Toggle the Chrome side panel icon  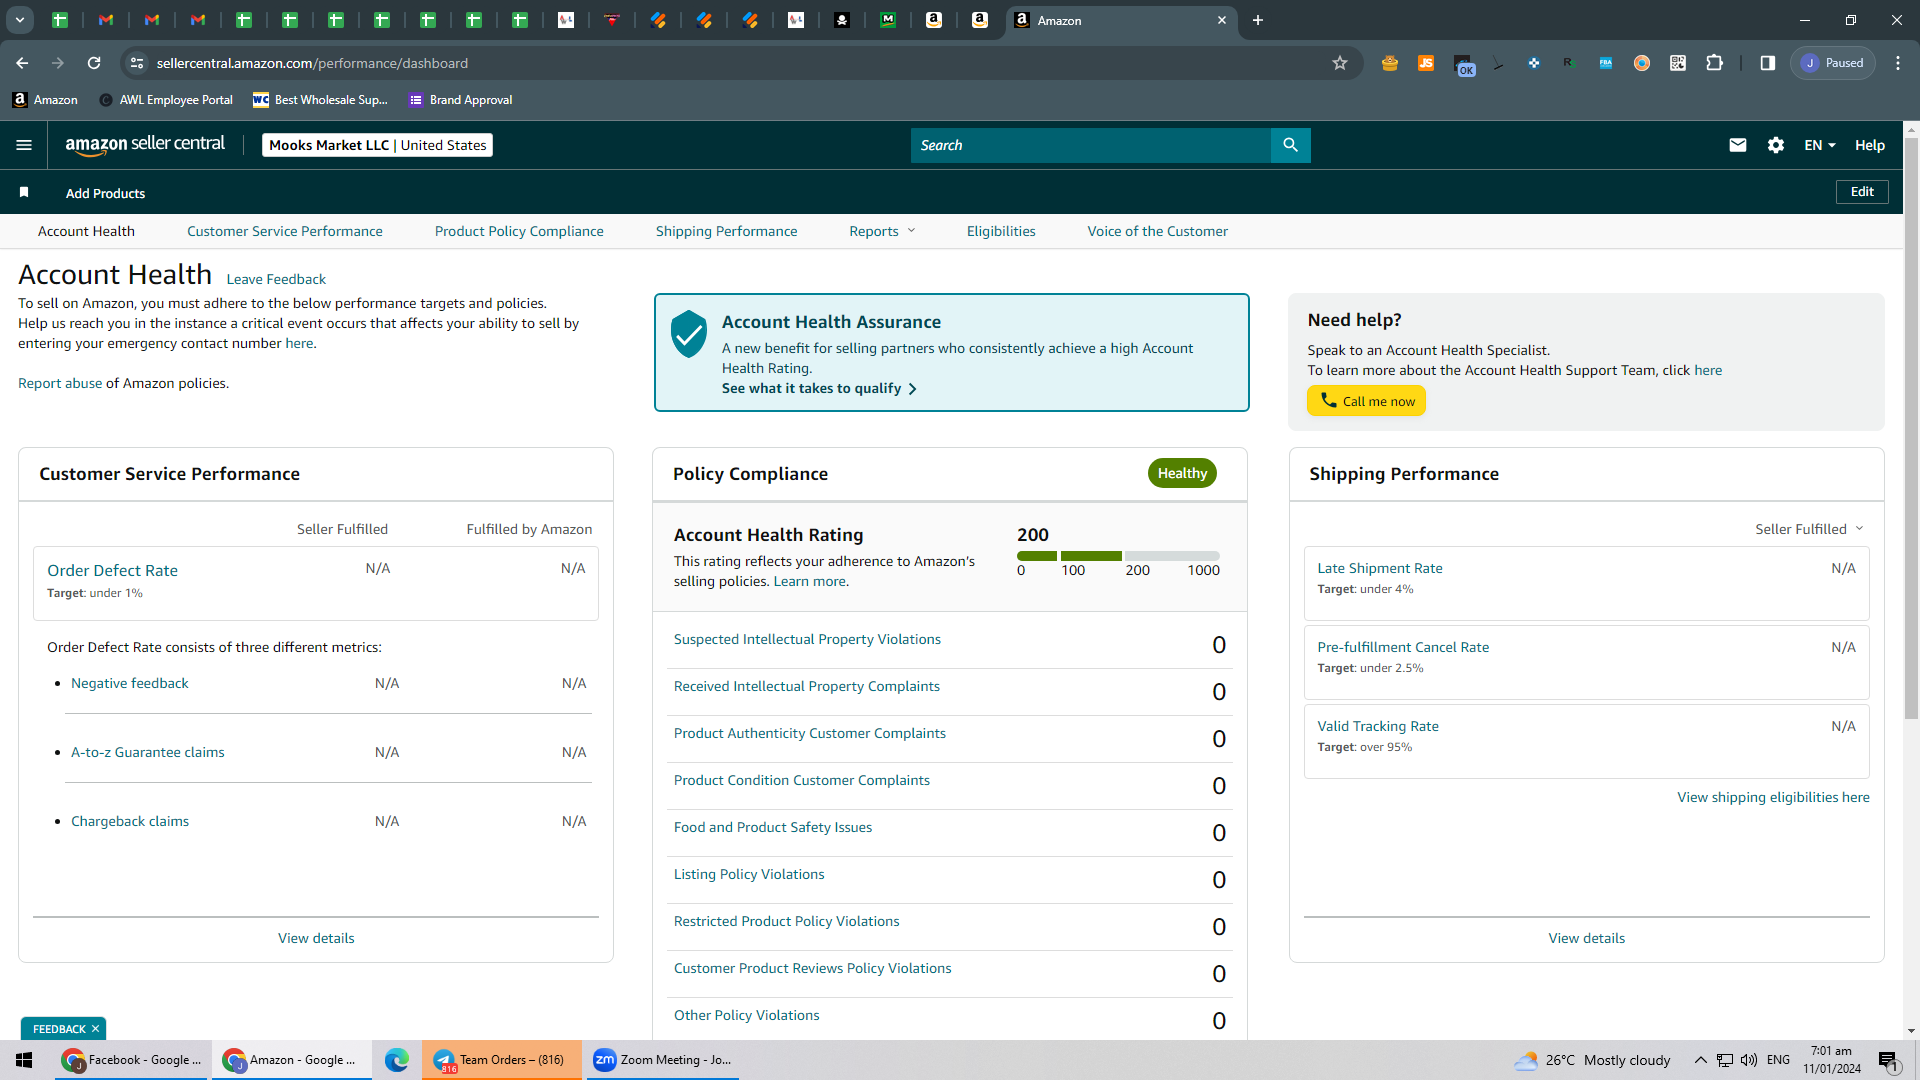1768,63
